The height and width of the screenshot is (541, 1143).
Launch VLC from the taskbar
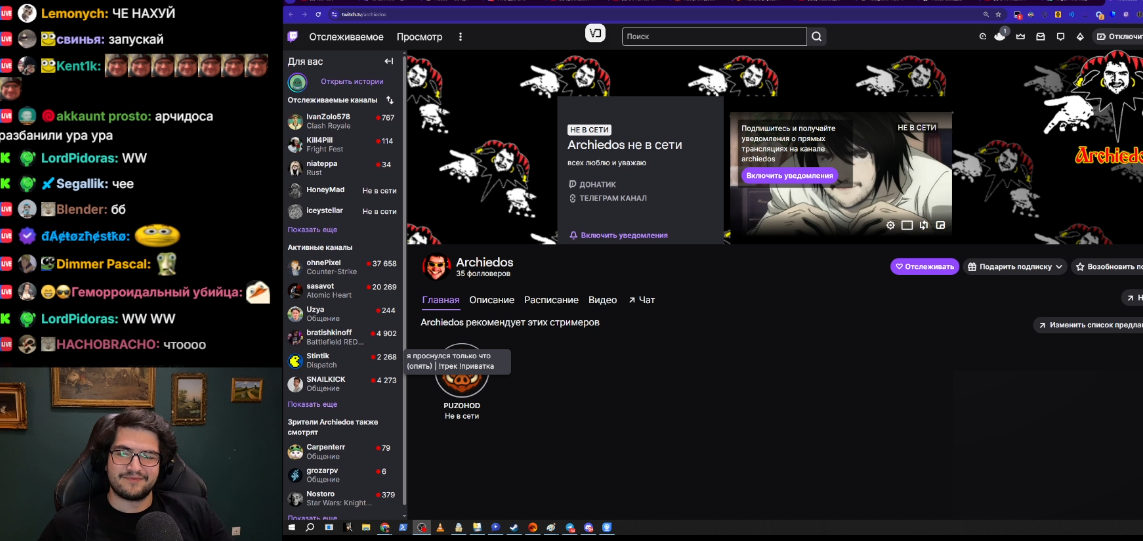pos(440,527)
